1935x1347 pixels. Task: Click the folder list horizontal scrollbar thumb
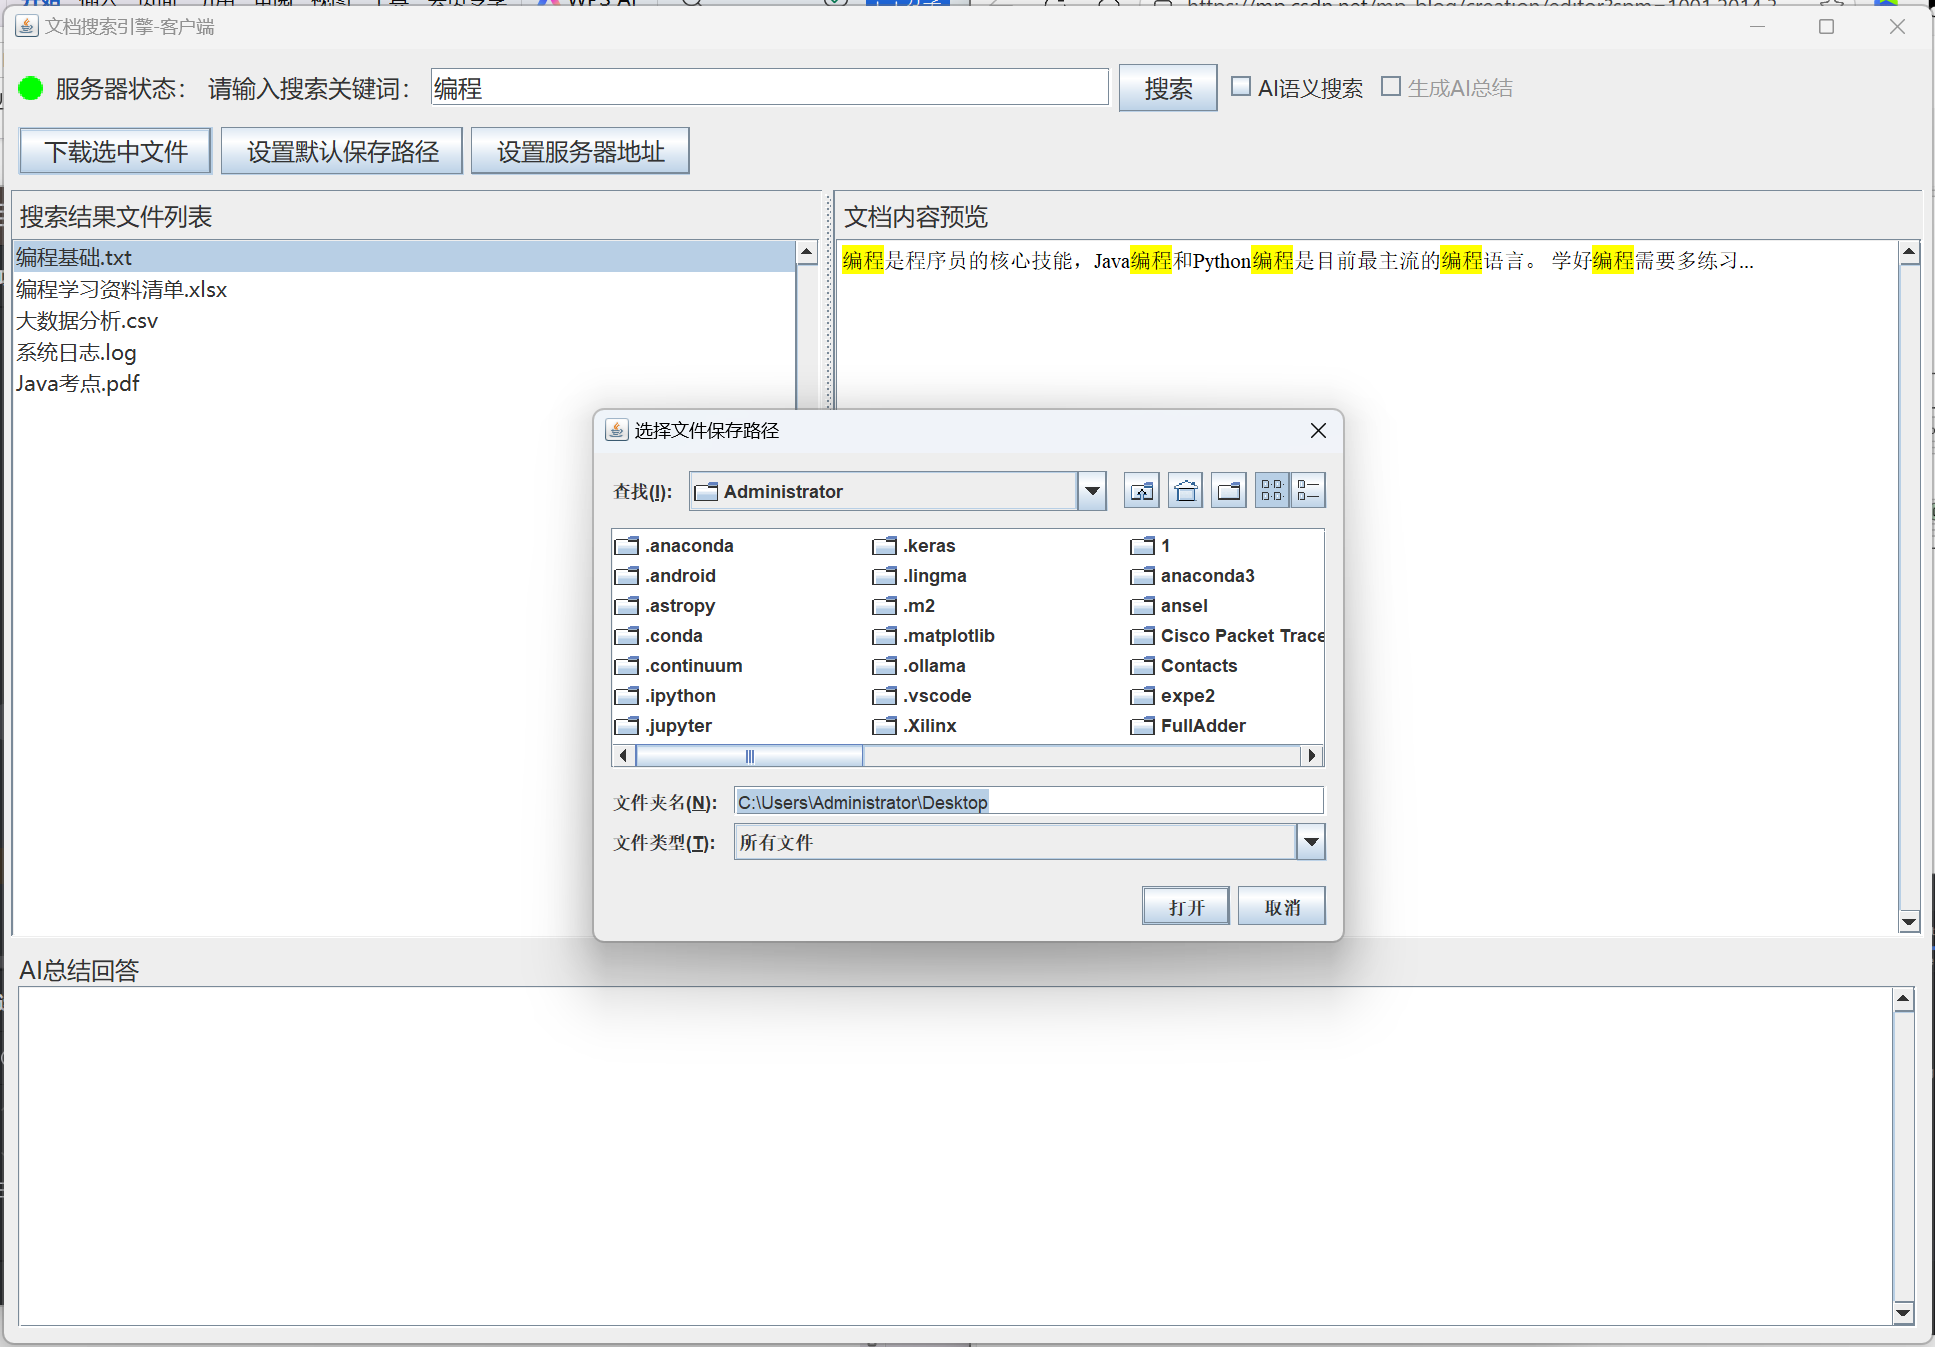pyautogui.click(x=749, y=756)
